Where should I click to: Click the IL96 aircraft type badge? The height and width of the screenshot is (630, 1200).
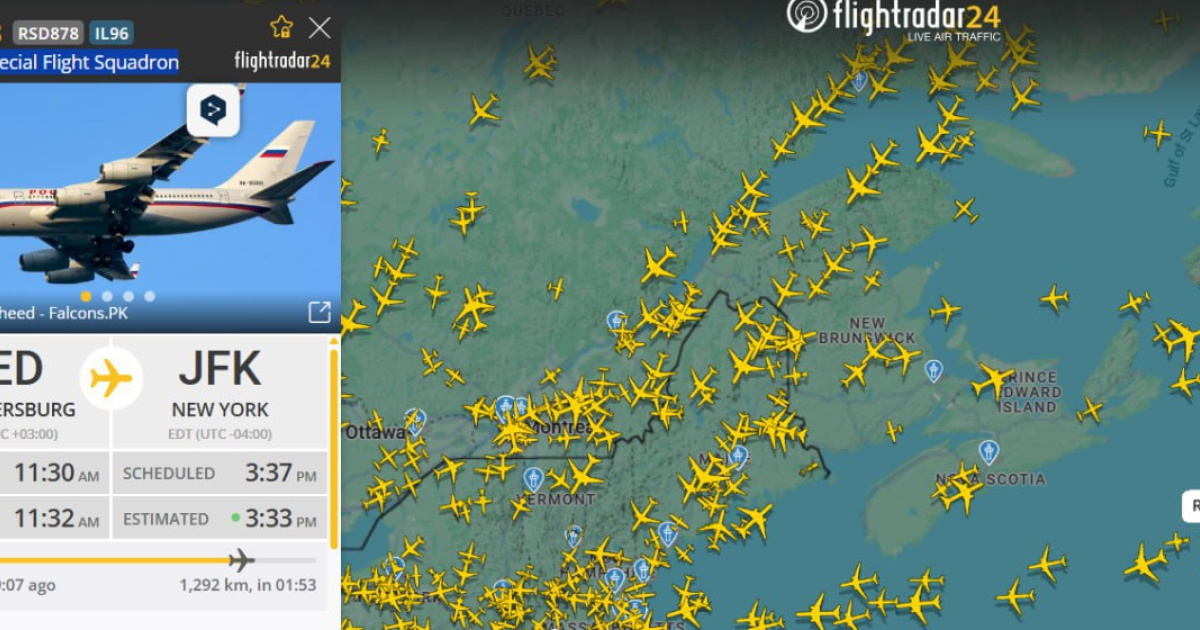pos(111,33)
